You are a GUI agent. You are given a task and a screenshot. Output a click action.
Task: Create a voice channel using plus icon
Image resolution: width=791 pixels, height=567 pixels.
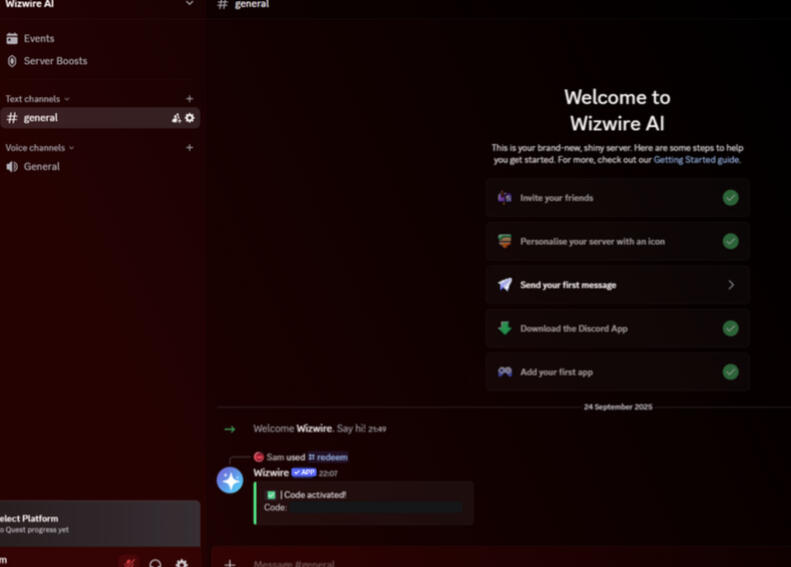[189, 148]
